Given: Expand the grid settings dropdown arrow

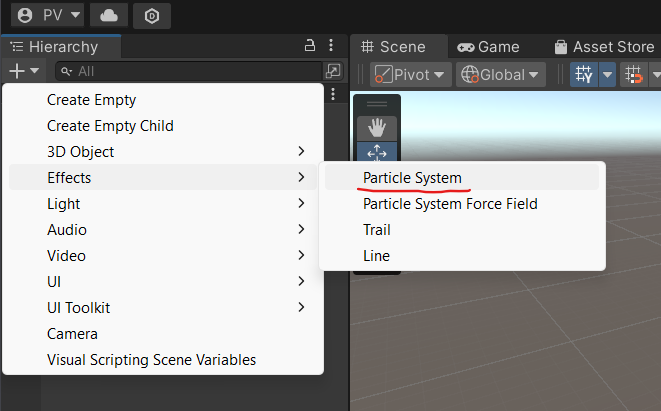Looking at the screenshot, I should pos(607,75).
